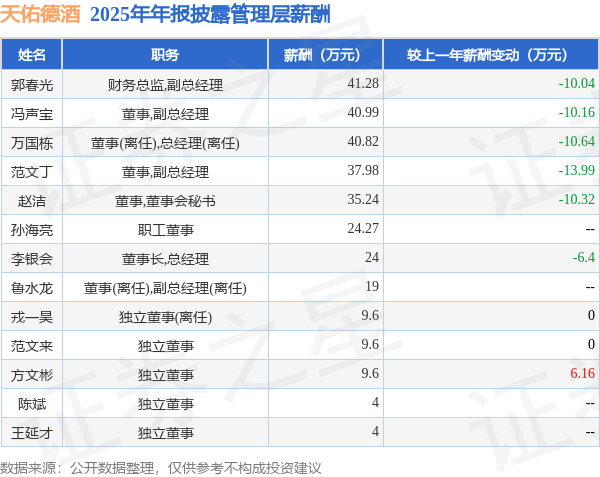Screen dimensions: 600x477
Task: Select the name 郭春光 in table
Action: [x=32, y=85]
